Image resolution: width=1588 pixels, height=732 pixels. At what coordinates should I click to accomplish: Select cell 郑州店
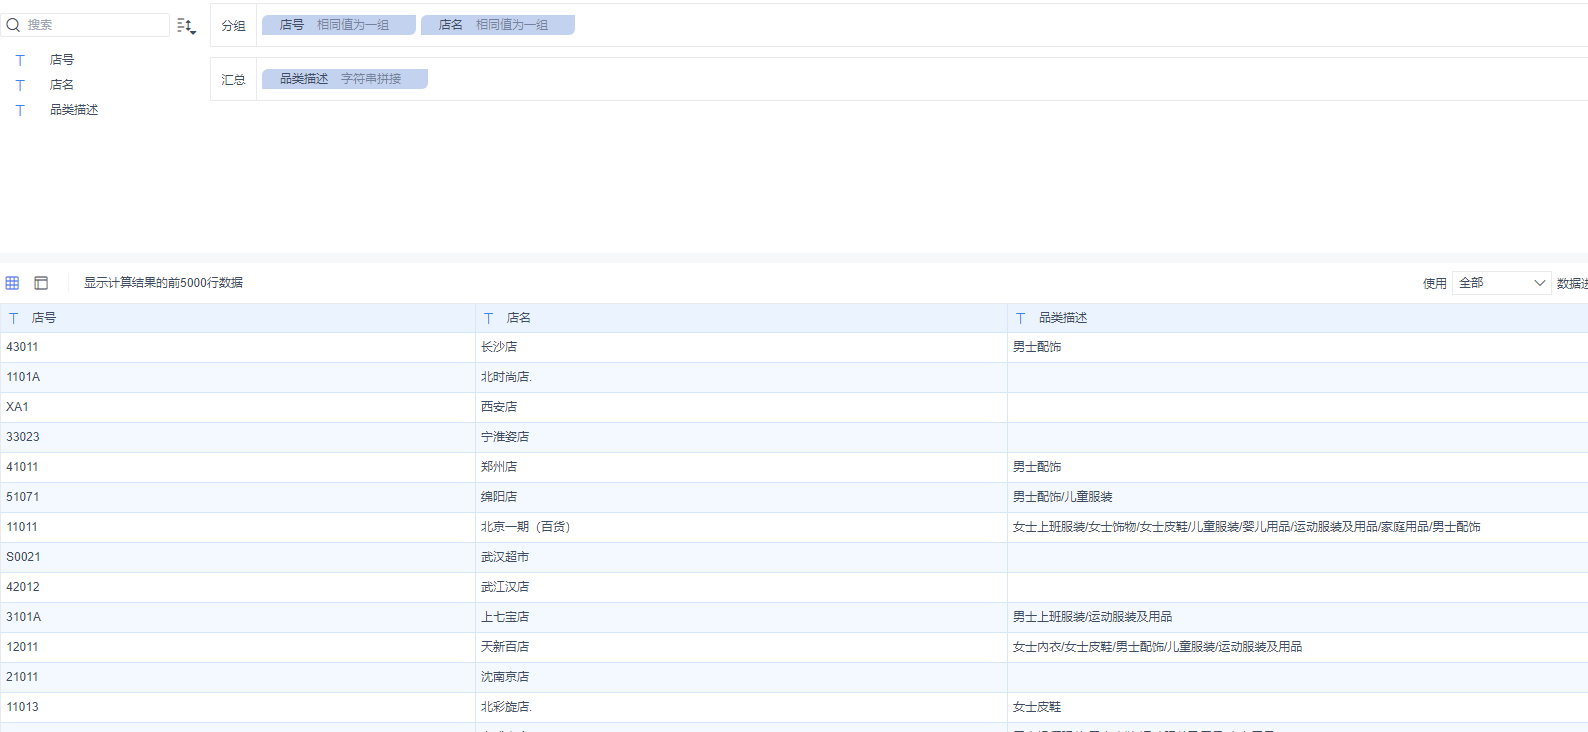741,467
